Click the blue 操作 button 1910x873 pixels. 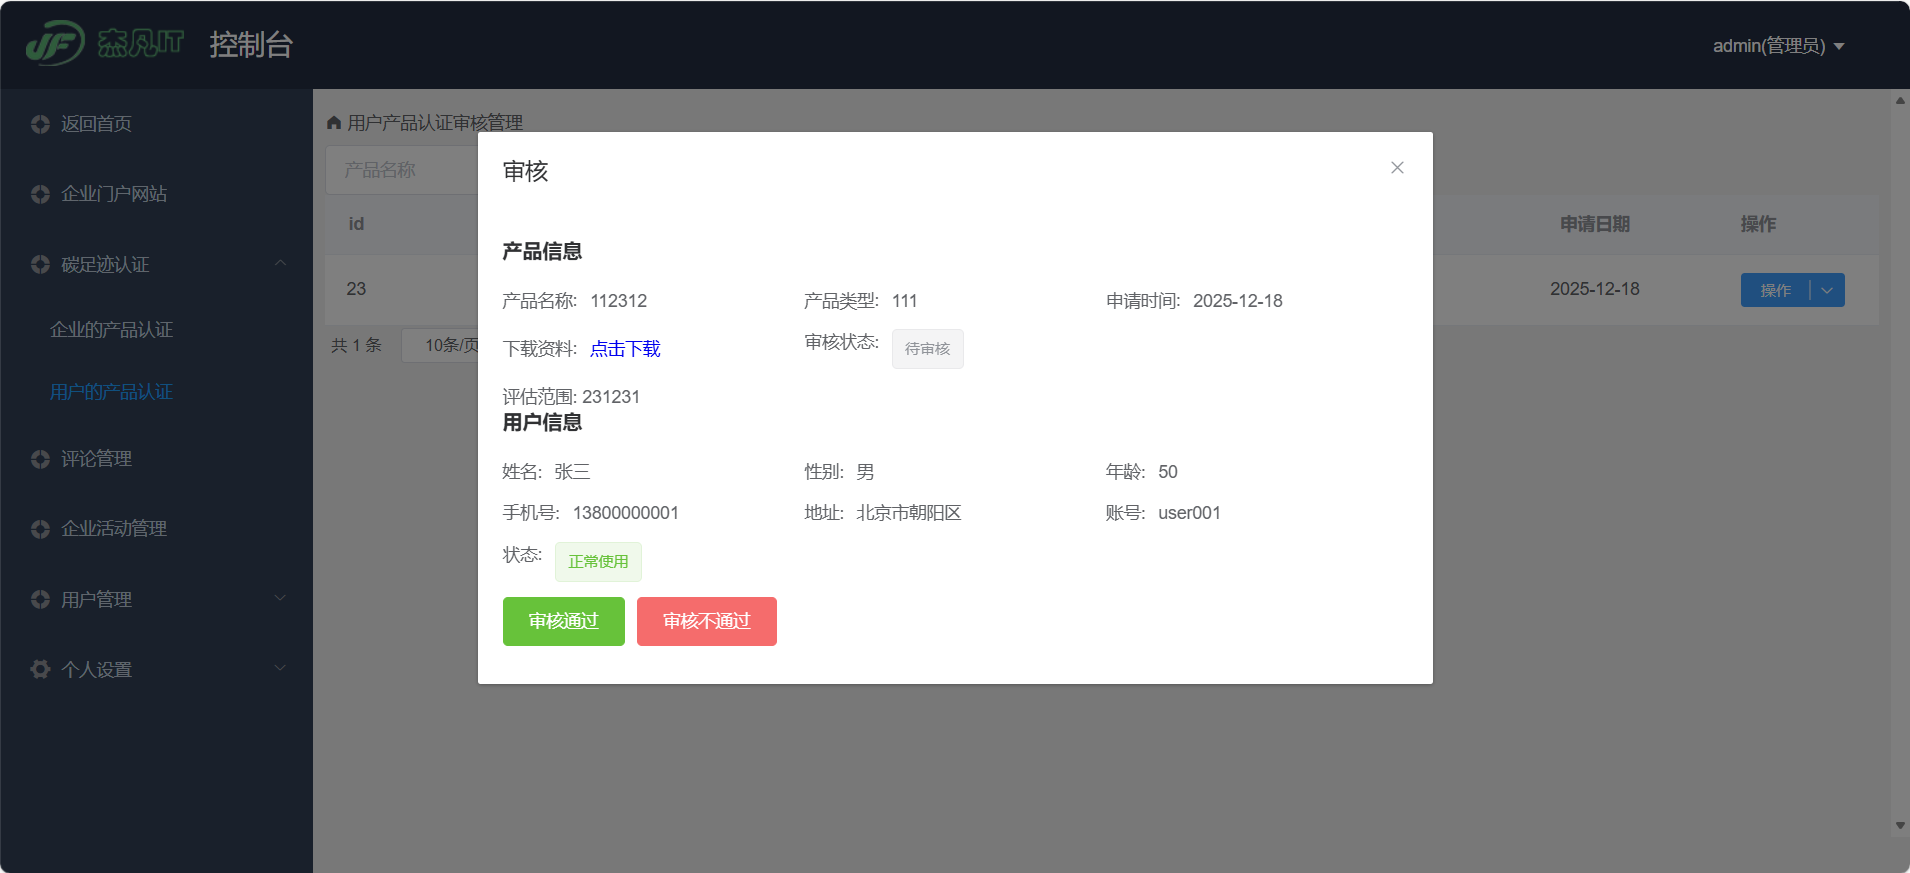1775,290
